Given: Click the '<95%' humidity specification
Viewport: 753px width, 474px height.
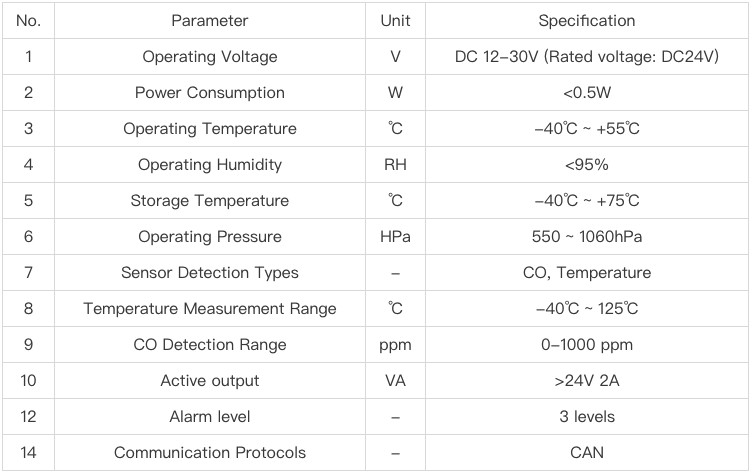Looking at the screenshot, I should 586,164.
